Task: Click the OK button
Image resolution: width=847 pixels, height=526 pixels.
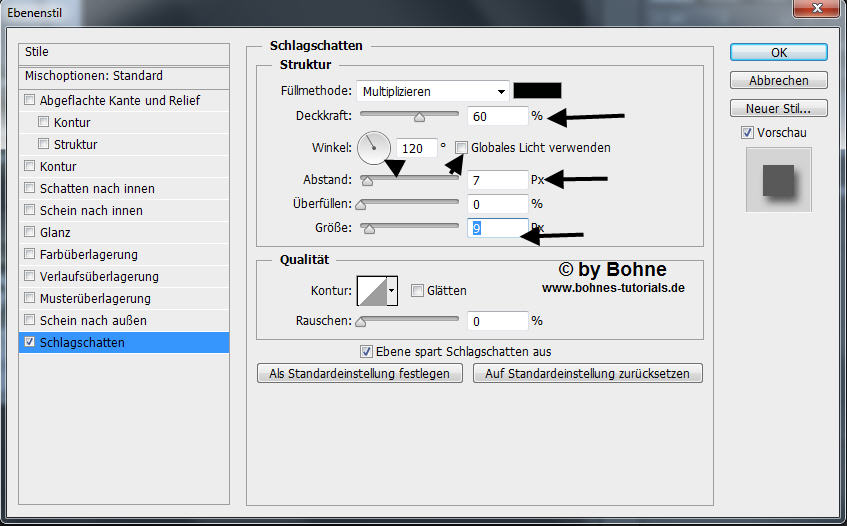Action: pyautogui.click(x=778, y=53)
